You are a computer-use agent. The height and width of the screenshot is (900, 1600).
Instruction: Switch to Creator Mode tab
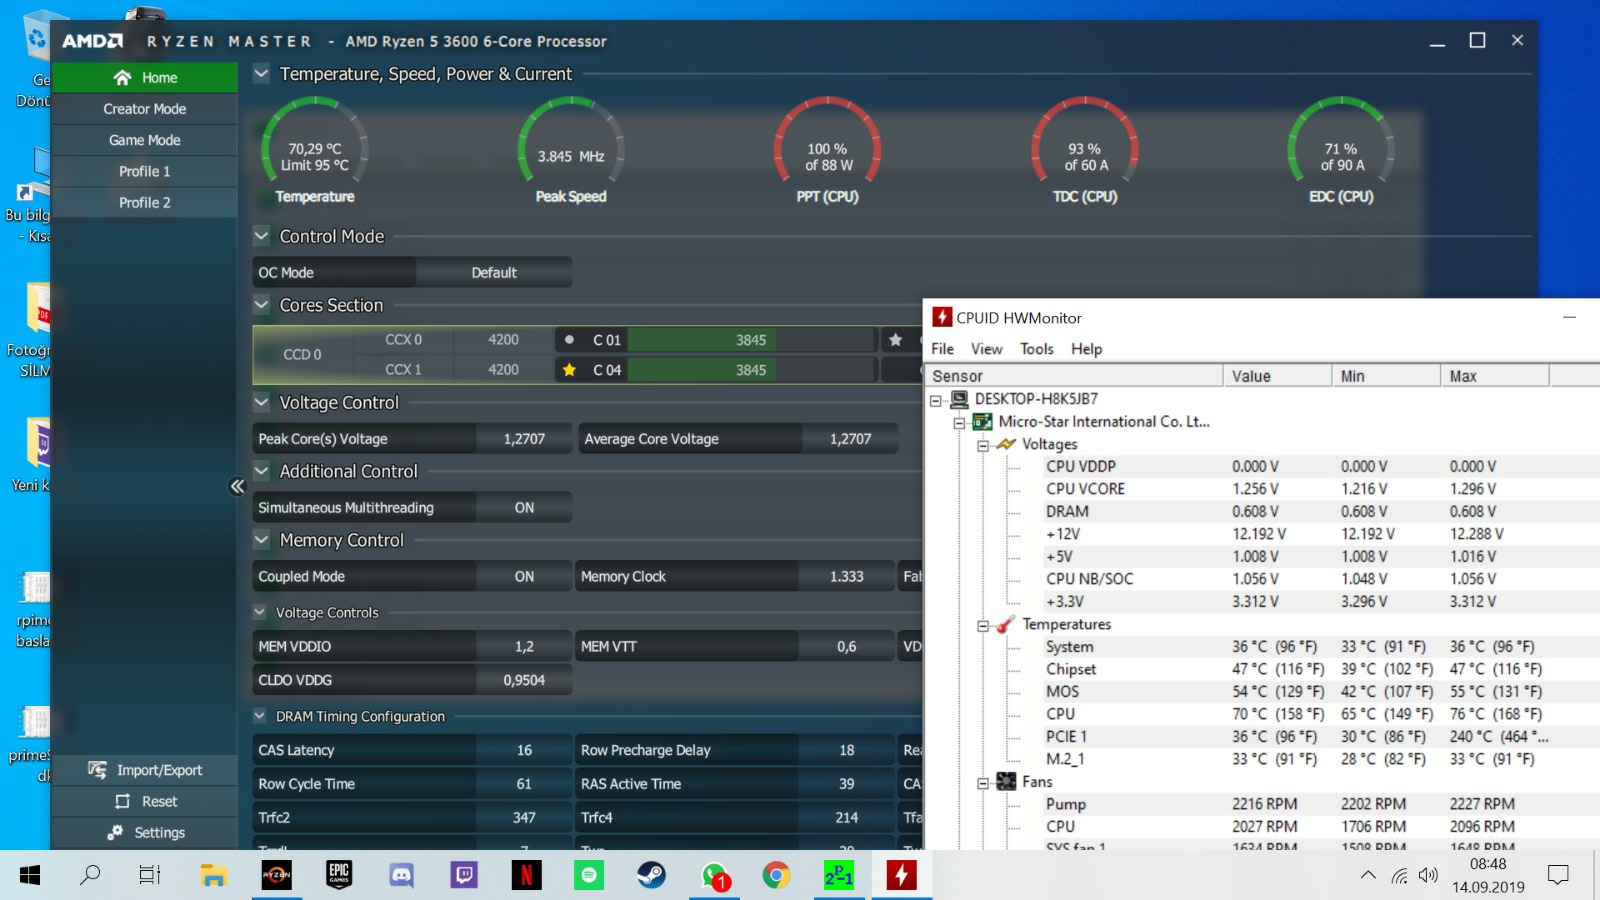pos(145,109)
